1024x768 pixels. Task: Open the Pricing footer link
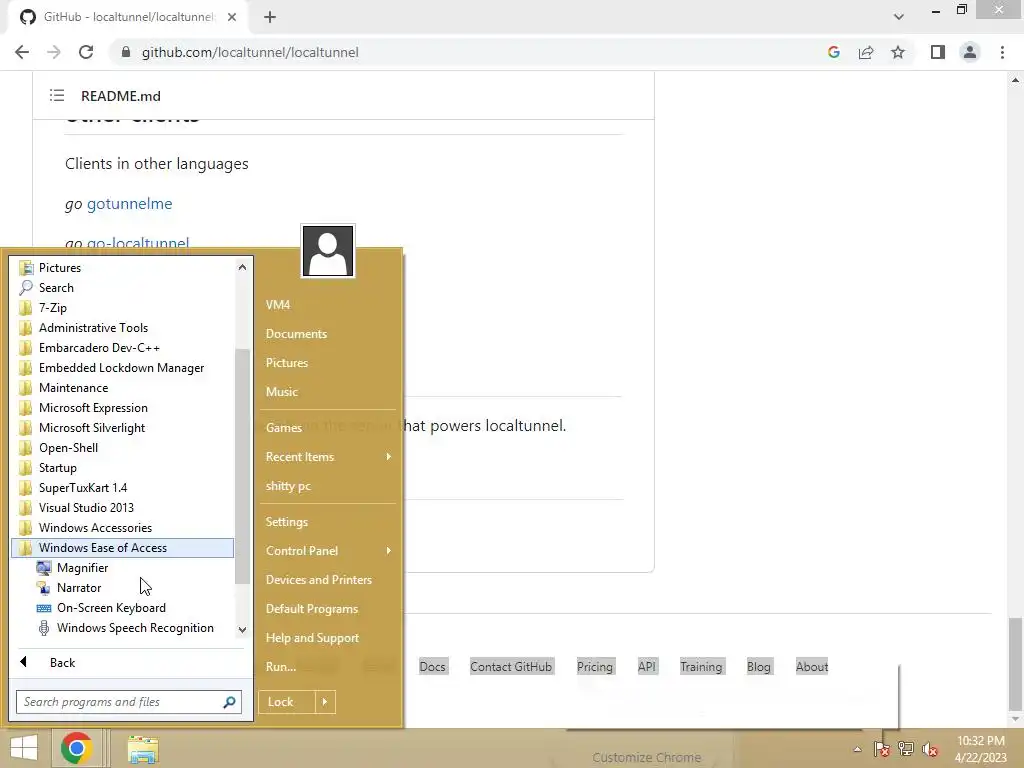coord(594,667)
